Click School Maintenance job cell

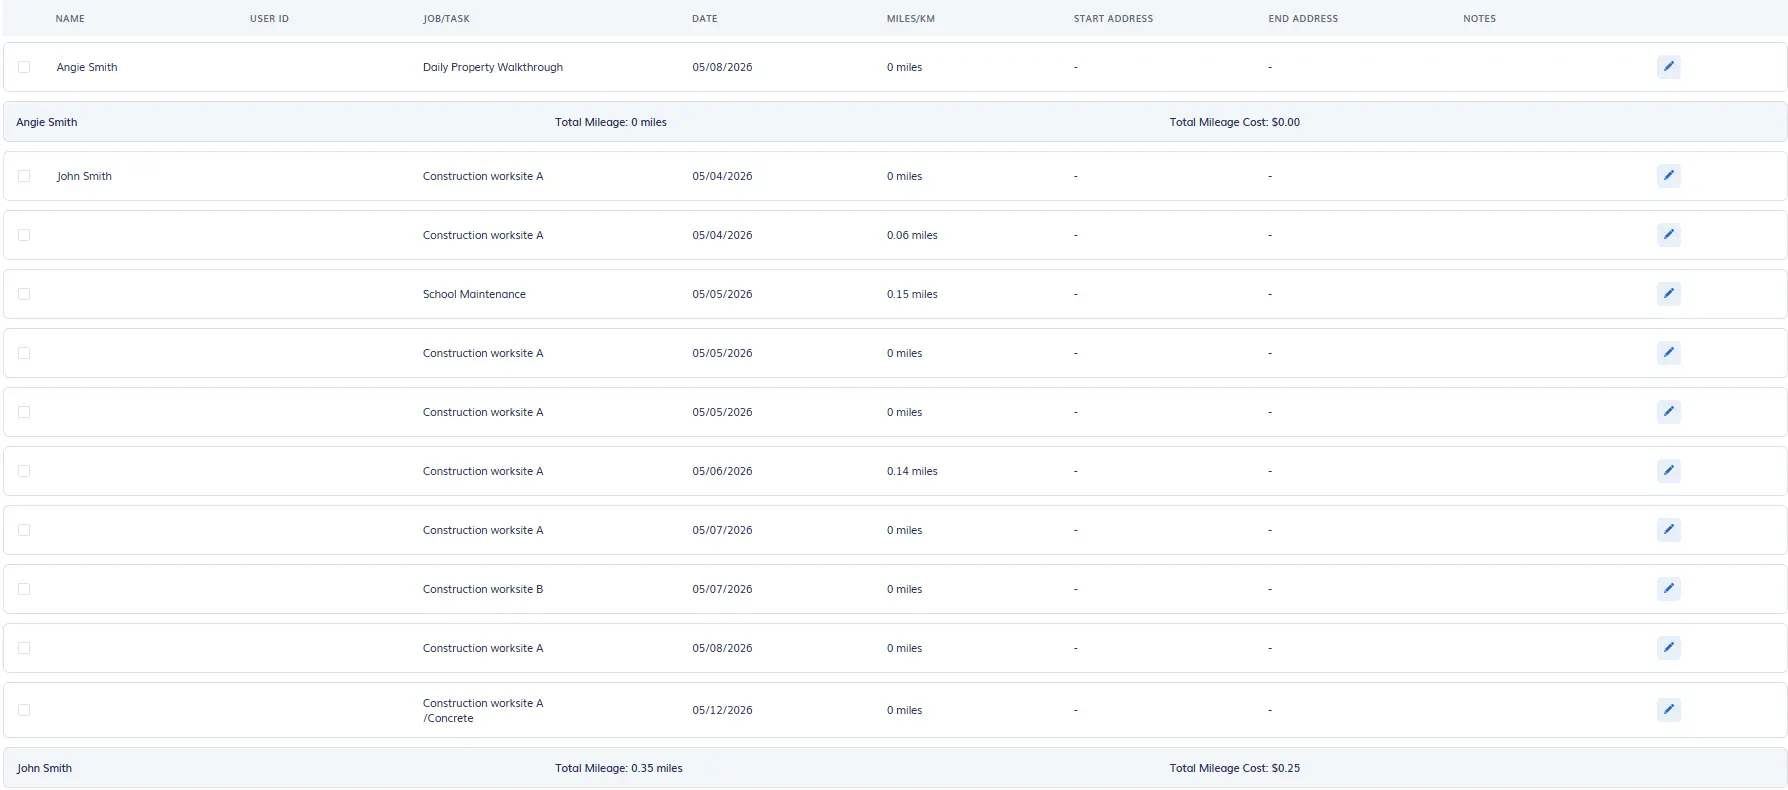474,294
